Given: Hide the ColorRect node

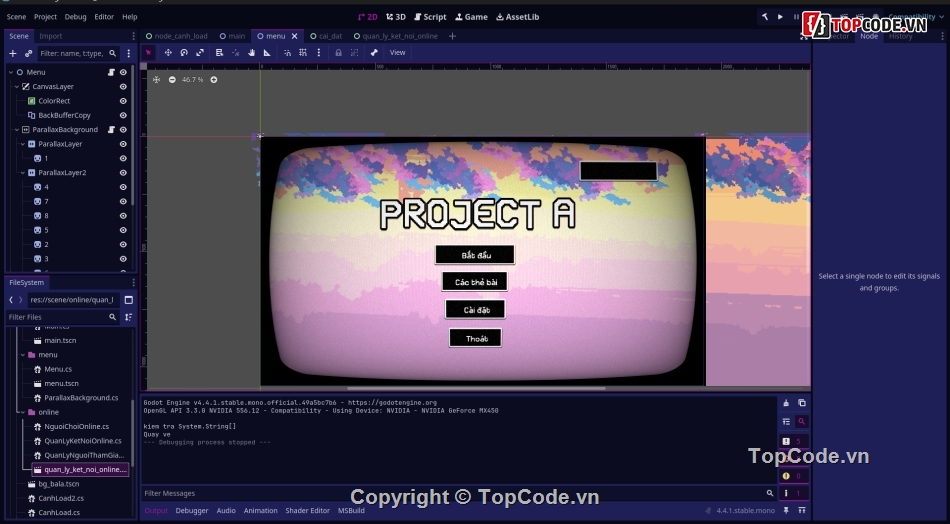Looking at the screenshot, I should 123,101.
